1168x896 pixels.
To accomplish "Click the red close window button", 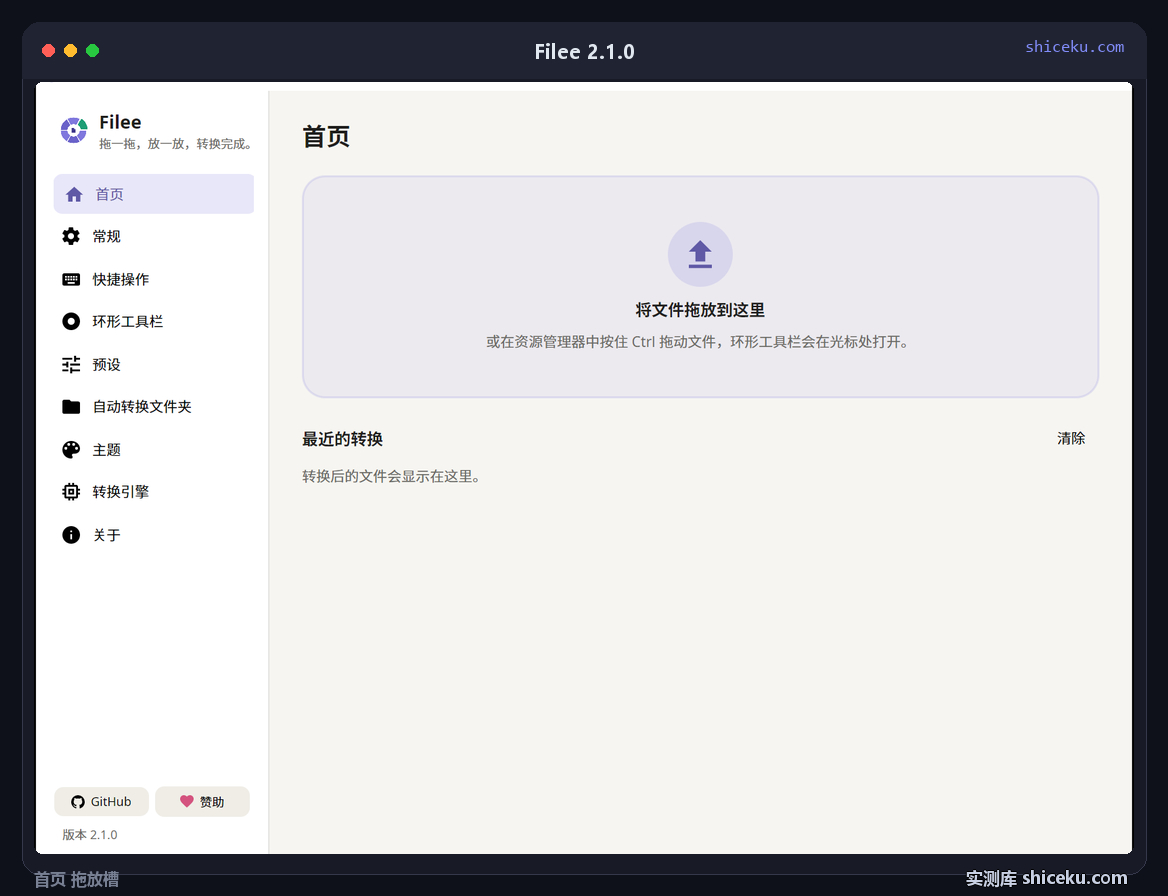I will (x=48, y=51).
